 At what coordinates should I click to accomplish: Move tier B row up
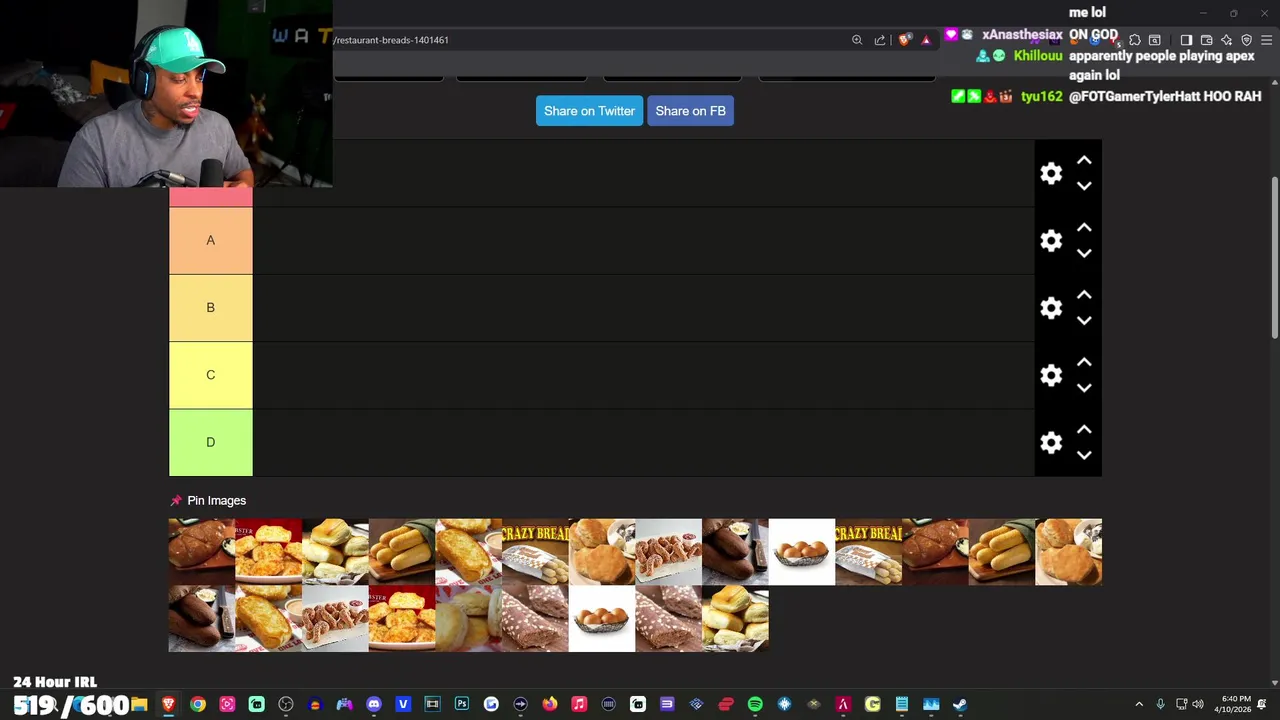pyautogui.click(x=1084, y=295)
